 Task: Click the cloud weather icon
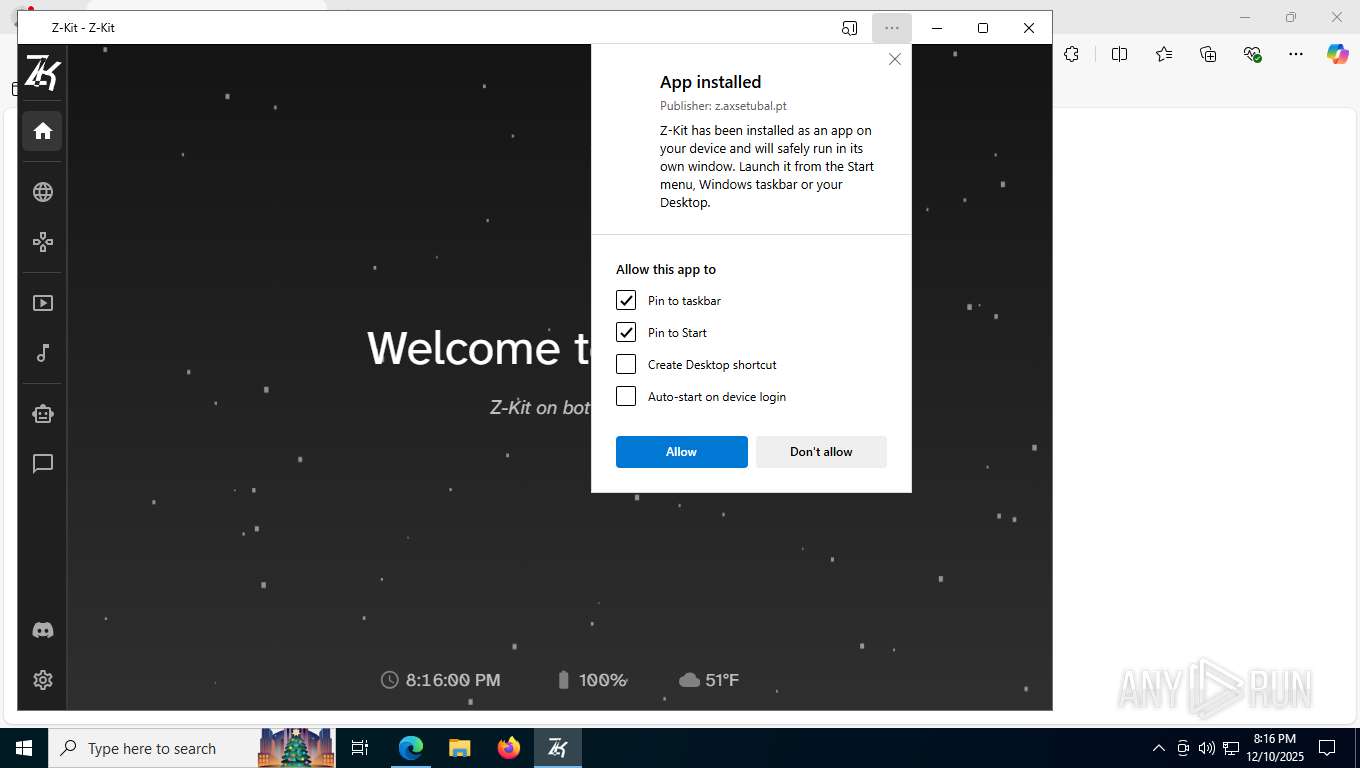pos(689,680)
